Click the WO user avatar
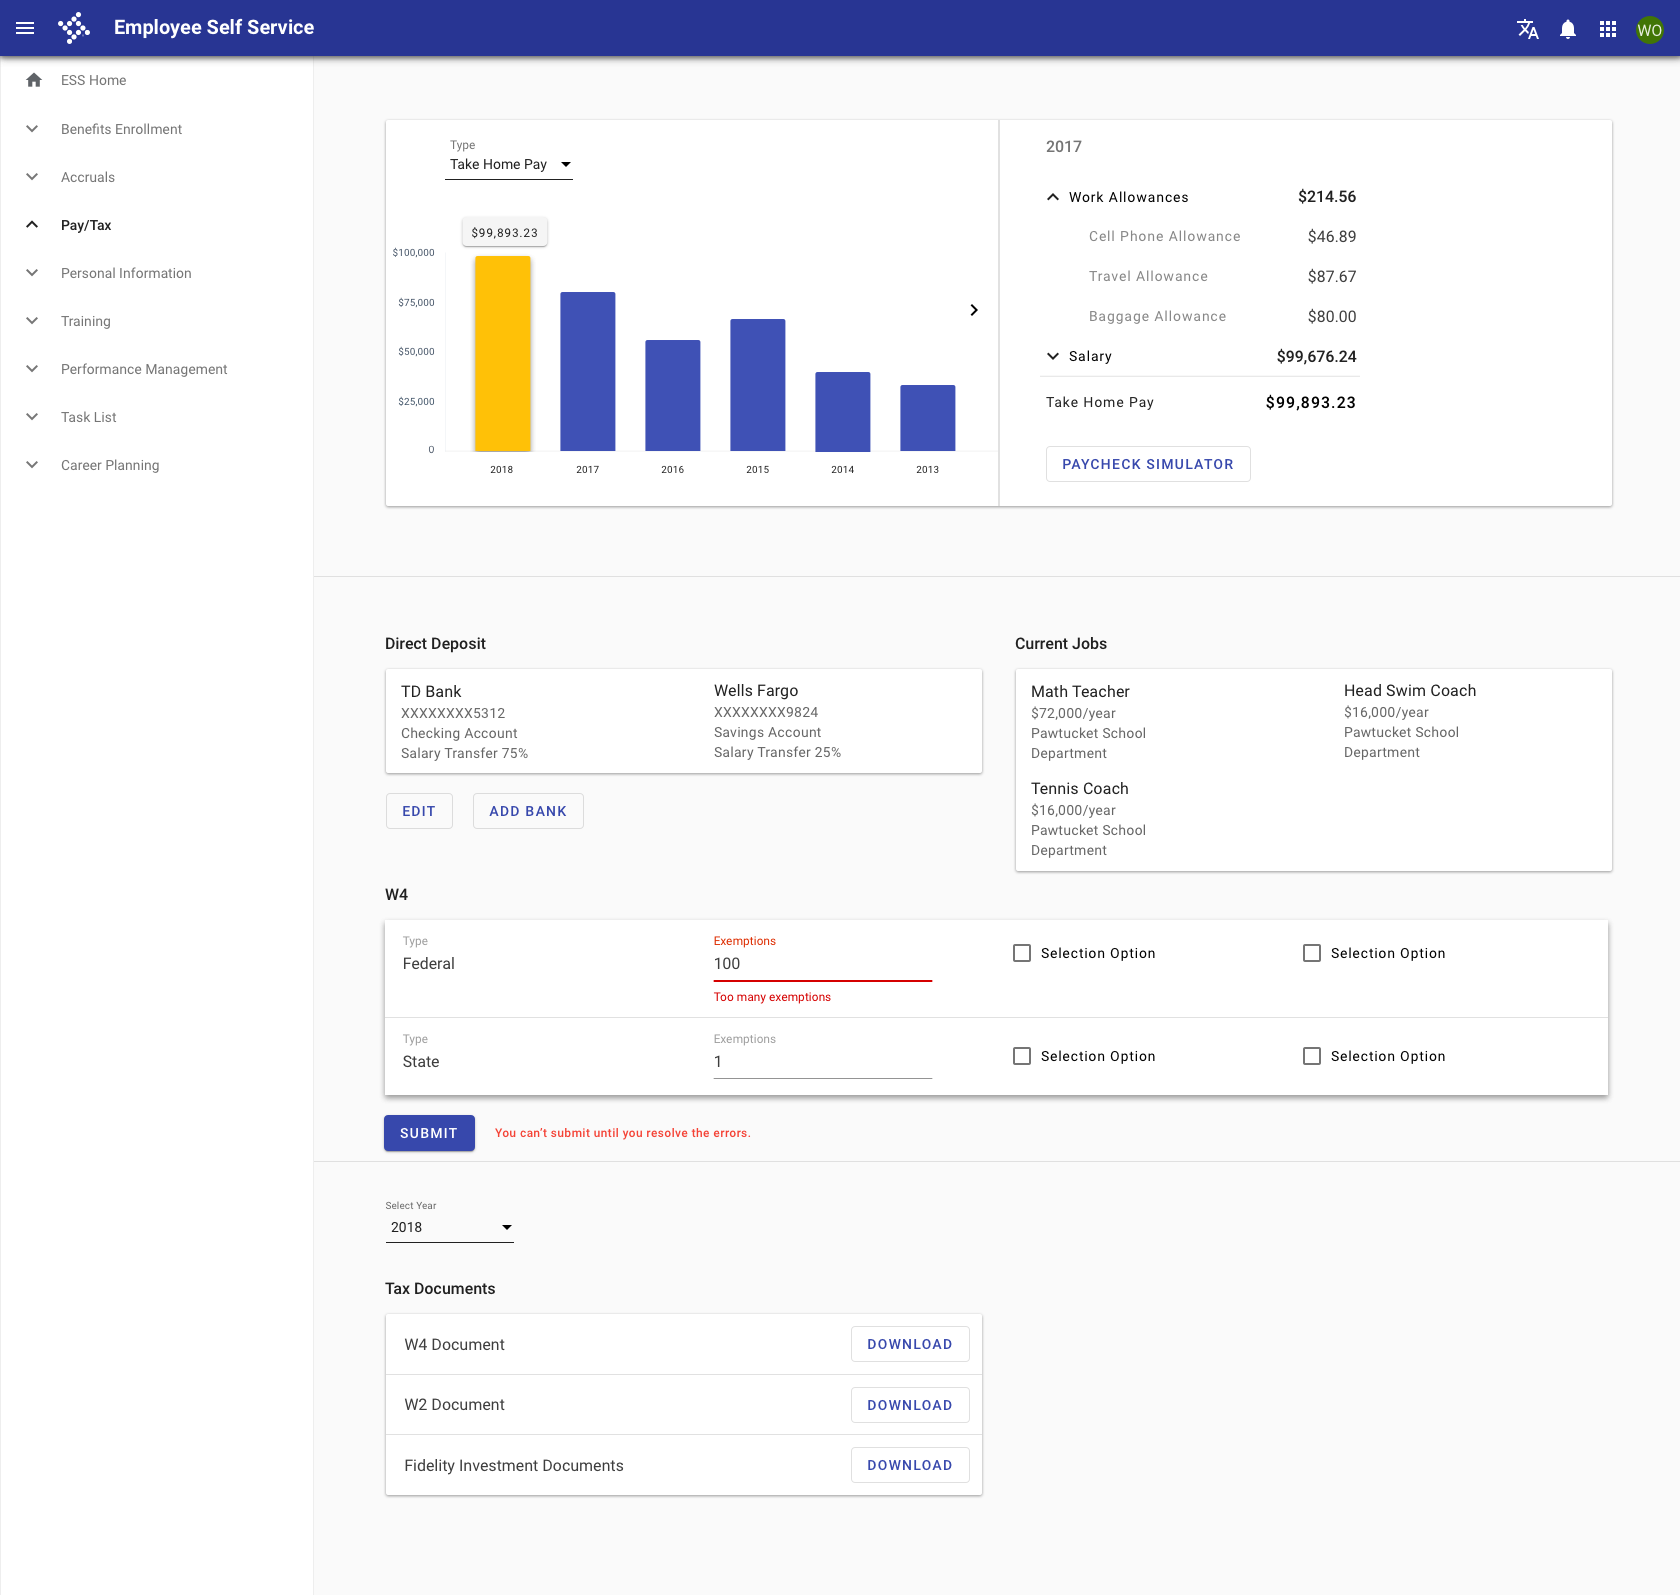The width and height of the screenshot is (1680, 1595). (1649, 29)
